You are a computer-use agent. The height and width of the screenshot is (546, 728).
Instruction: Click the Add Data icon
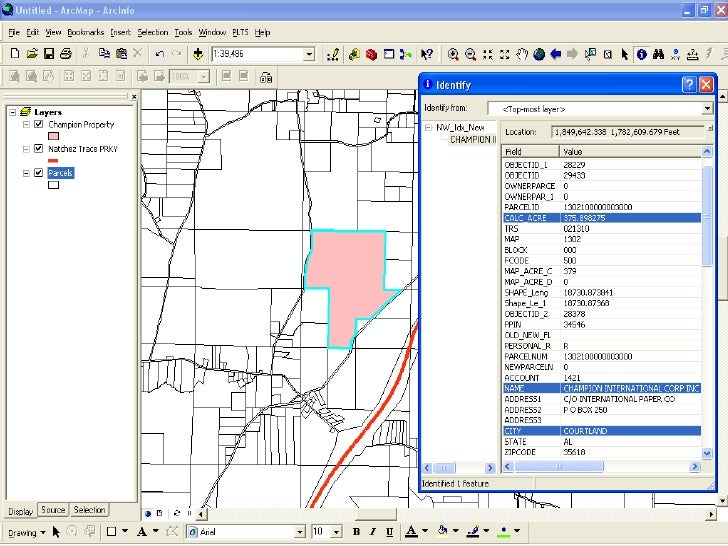[x=198, y=54]
